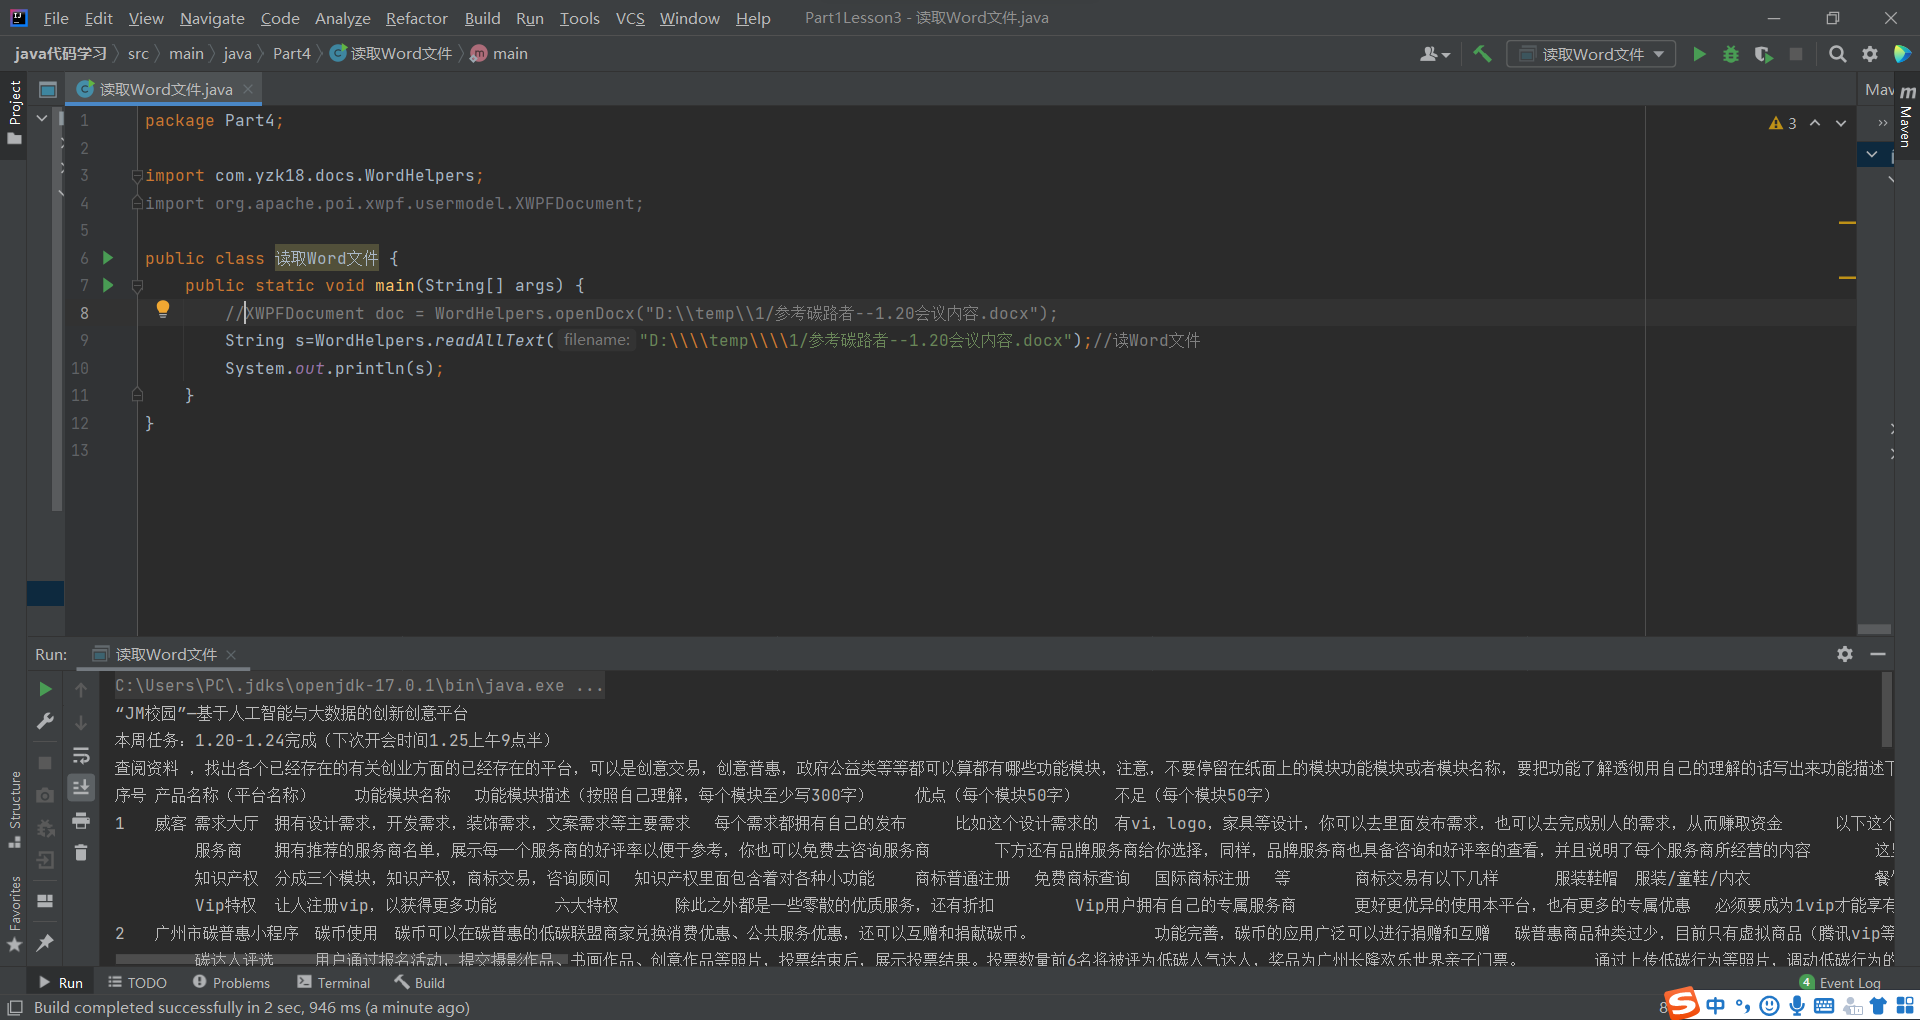
Task: Toggle Sogou IME Chinese/English mode 中
Action: (x=1716, y=1006)
